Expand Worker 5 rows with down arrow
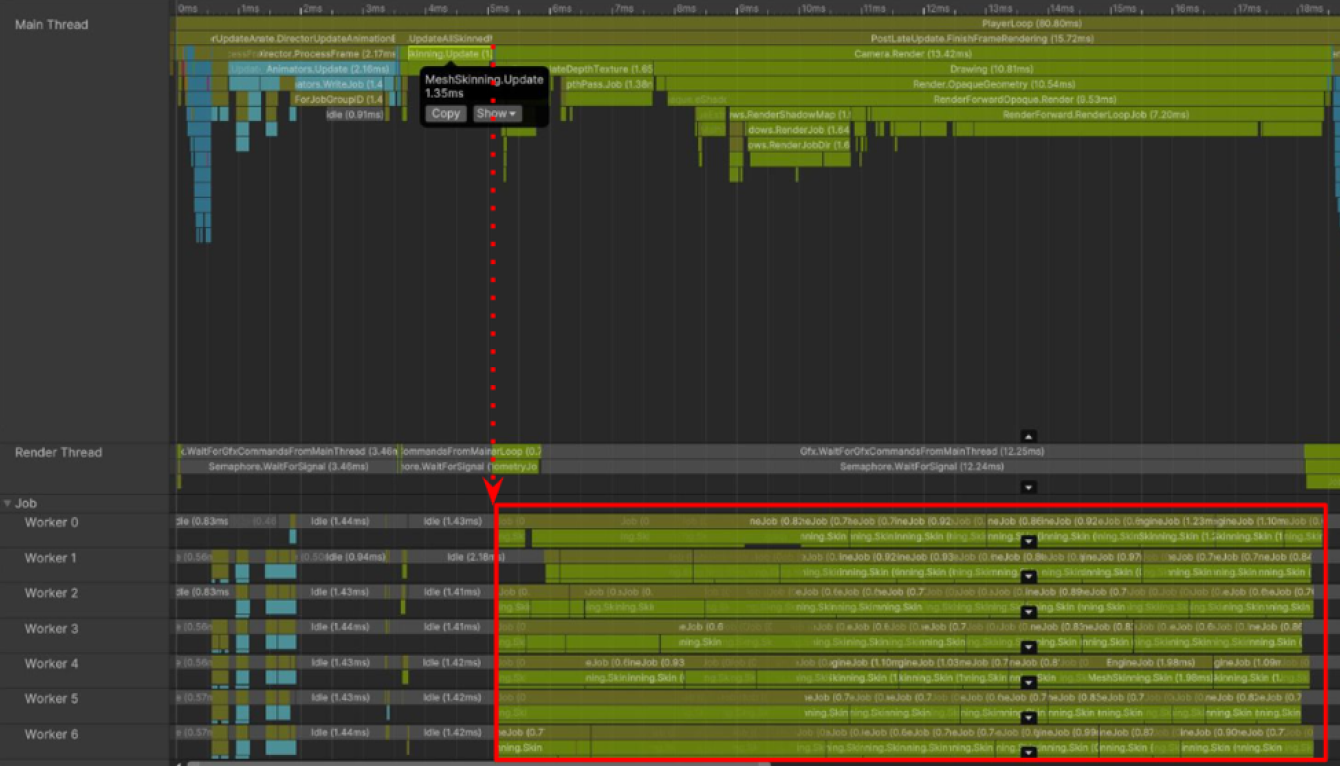This screenshot has height=766, width=1340. (1028, 717)
